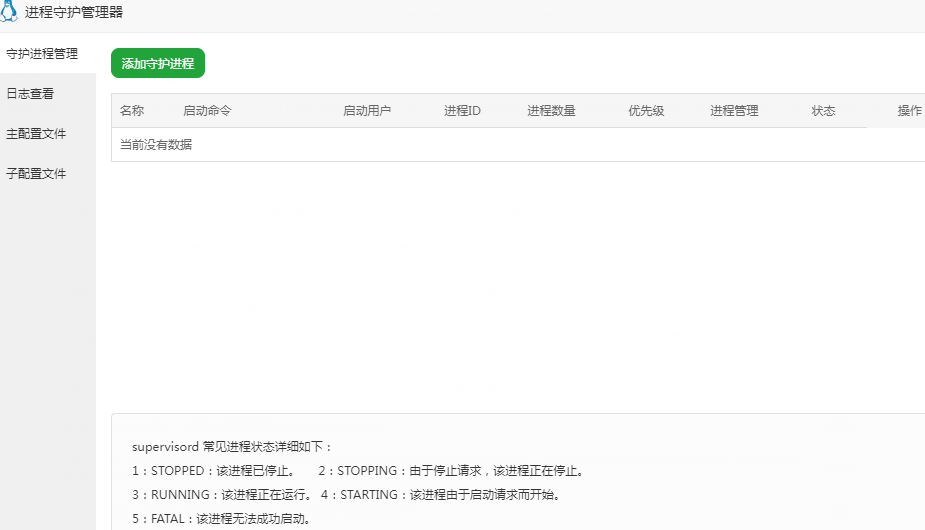Click the 进程数量 column header
The width and height of the screenshot is (925, 530).
tap(551, 110)
